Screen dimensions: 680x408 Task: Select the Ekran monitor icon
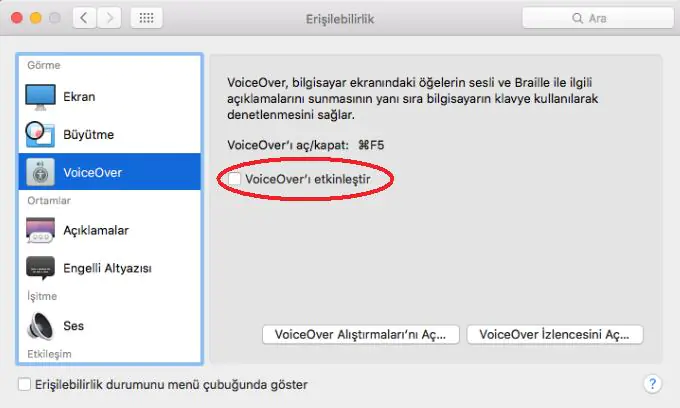[x=40, y=97]
